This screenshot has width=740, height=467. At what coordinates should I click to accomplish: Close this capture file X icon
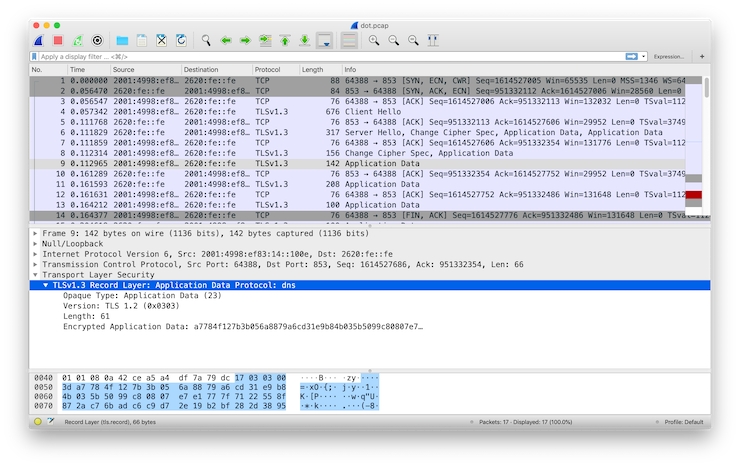(x=161, y=41)
